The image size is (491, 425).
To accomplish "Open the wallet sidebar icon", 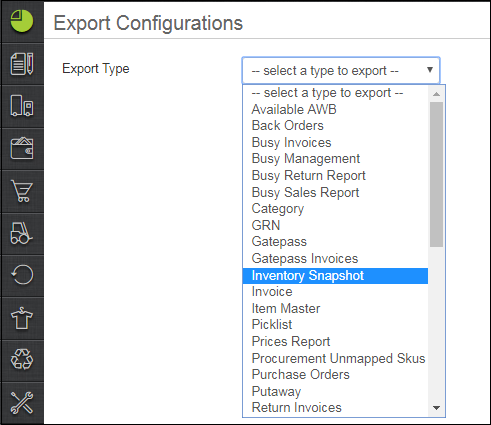I will click(22, 148).
